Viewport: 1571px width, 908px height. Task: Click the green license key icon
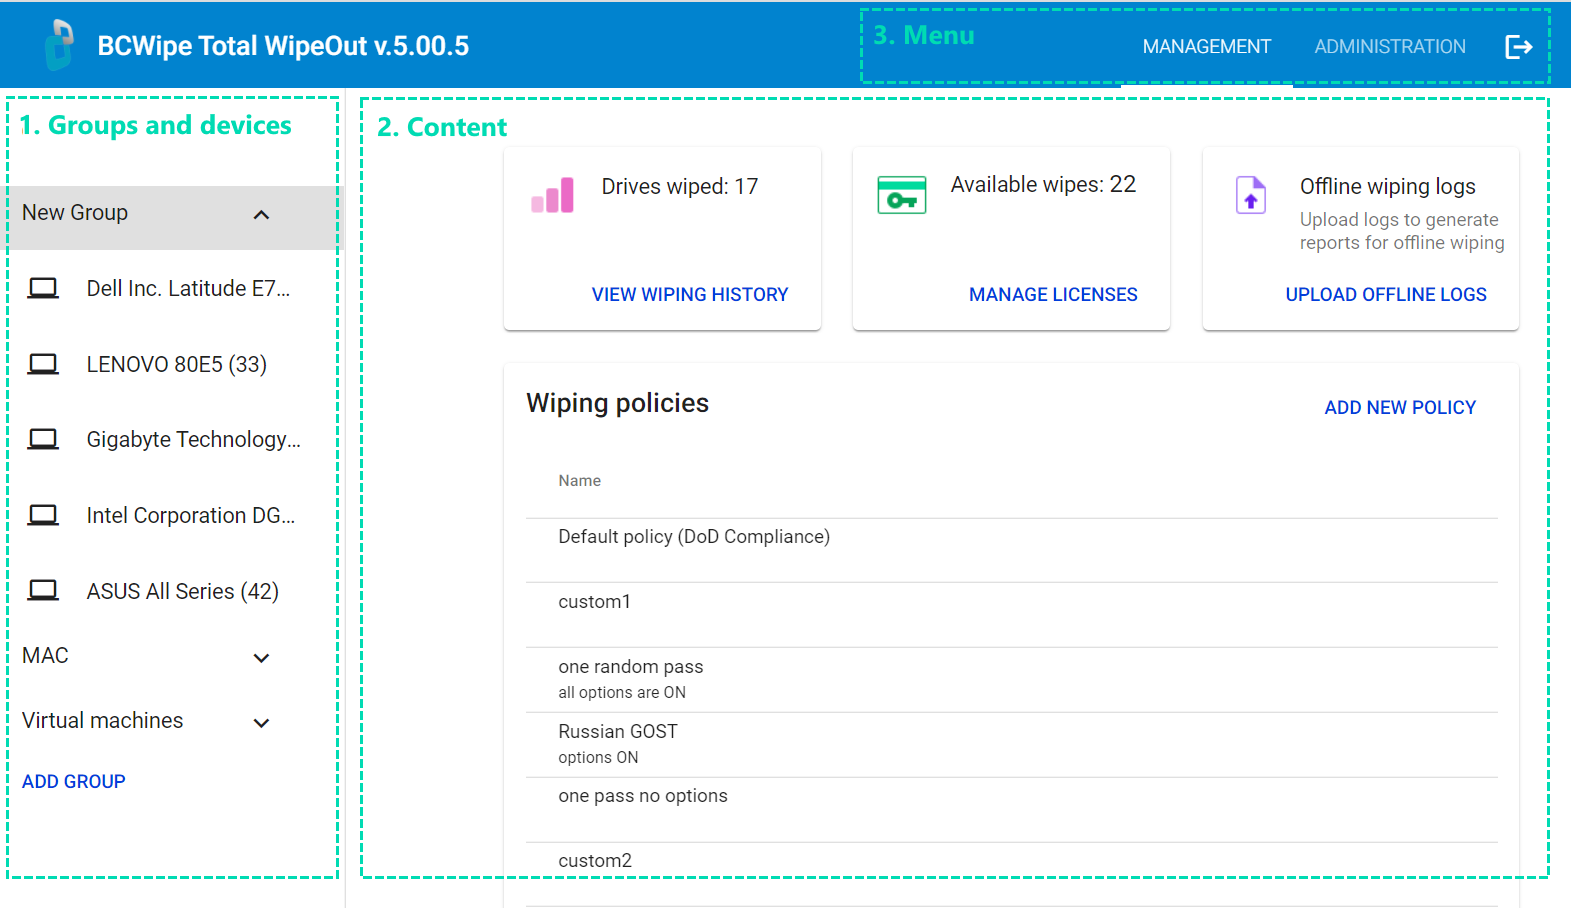pyautogui.click(x=902, y=195)
